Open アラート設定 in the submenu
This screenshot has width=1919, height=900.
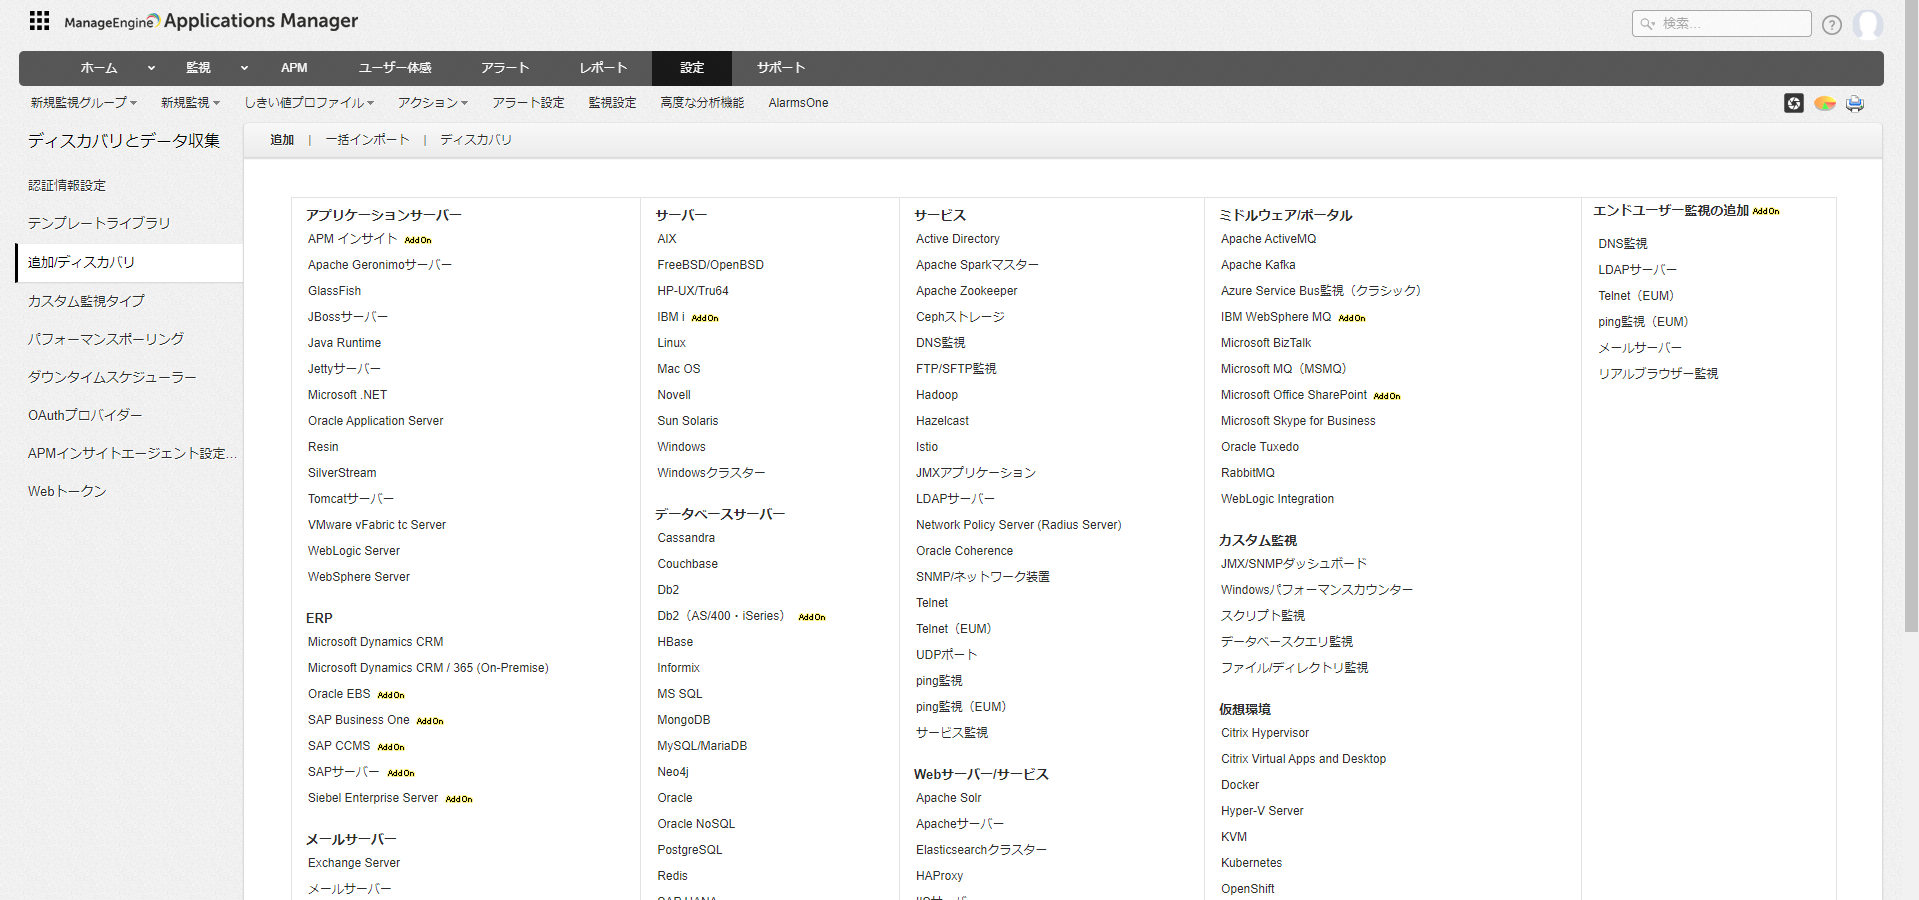point(528,103)
